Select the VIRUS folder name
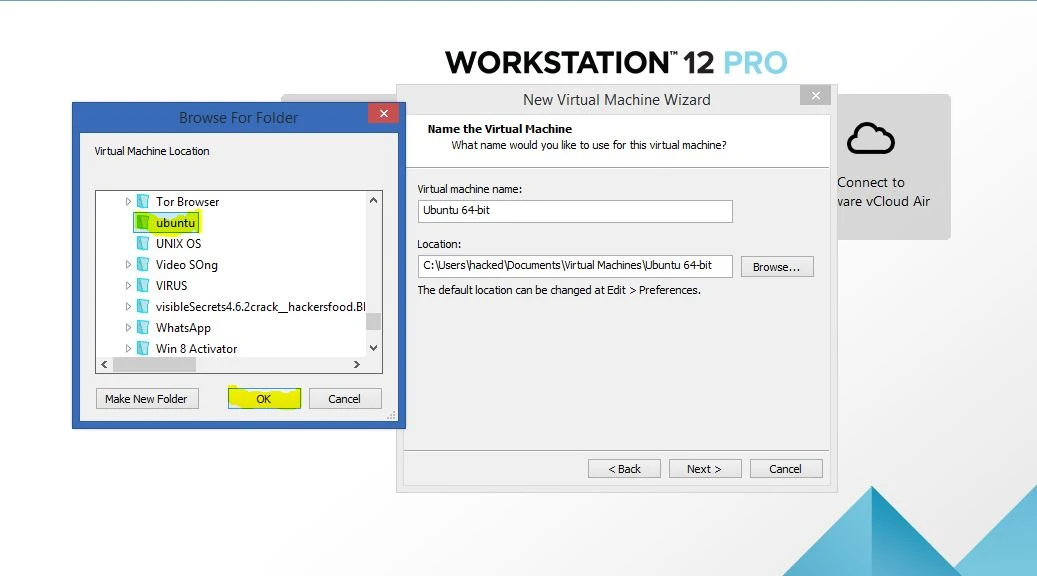The width and height of the screenshot is (1037, 576). pos(171,286)
